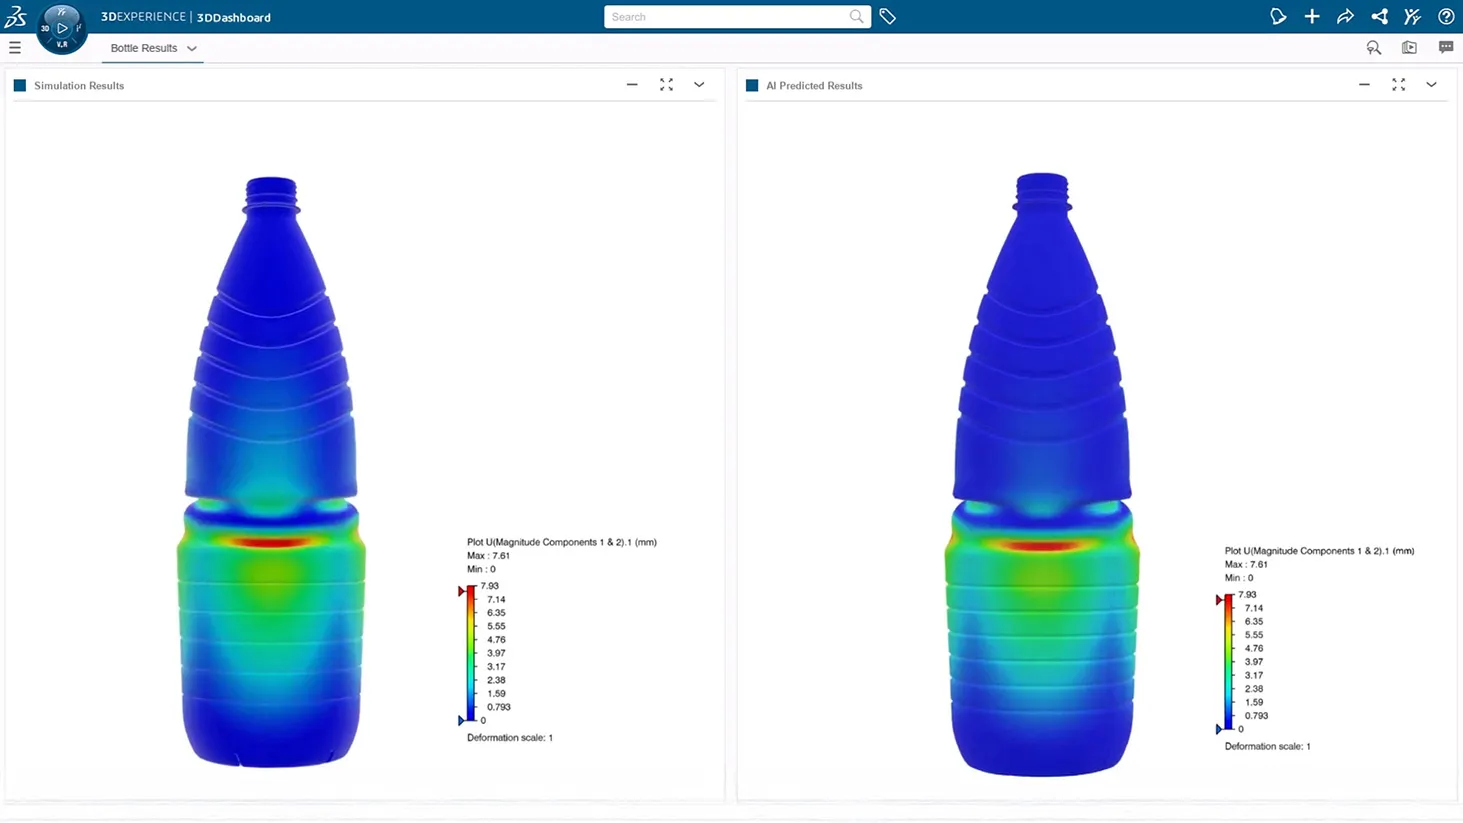The height and width of the screenshot is (823, 1463).
Task: Expand the Bottle Results tab dropdown
Action: coord(192,48)
